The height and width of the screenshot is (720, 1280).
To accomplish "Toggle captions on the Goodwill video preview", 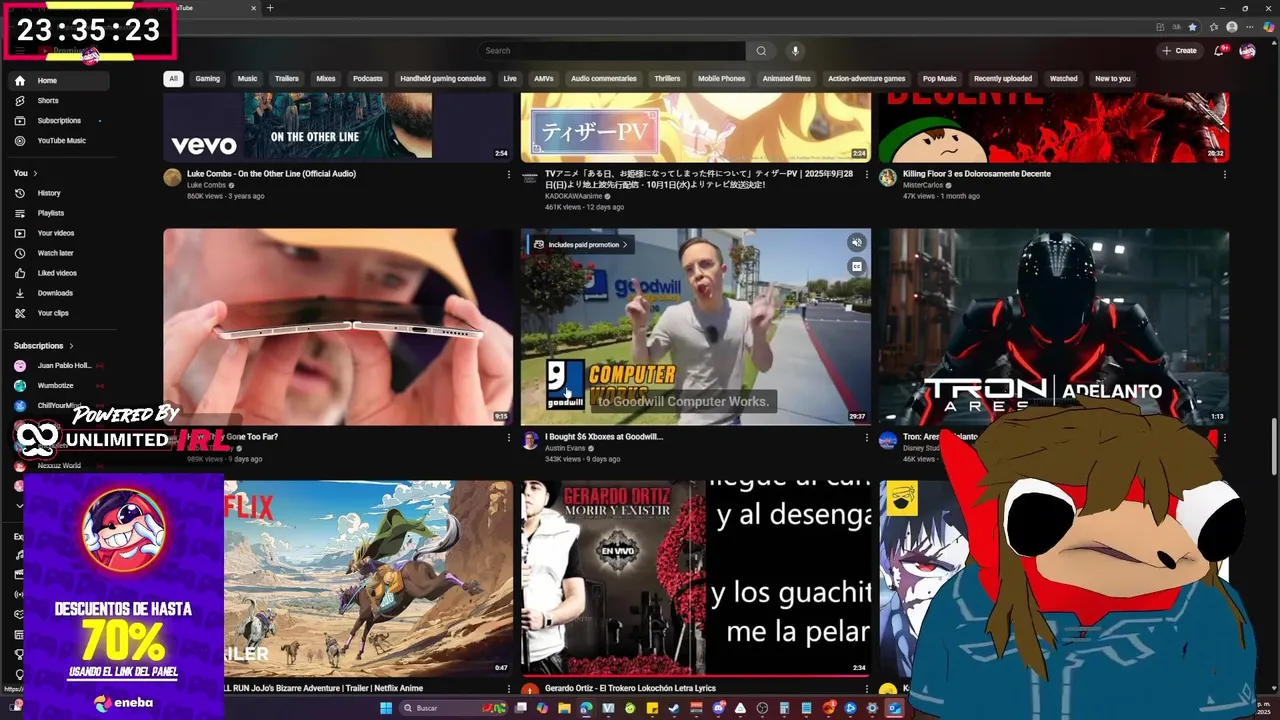I will point(856,266).
